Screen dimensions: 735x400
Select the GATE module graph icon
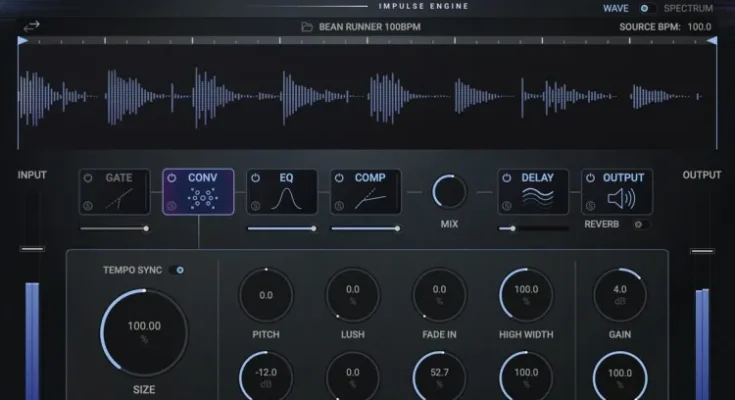click(x=119, y=199)
